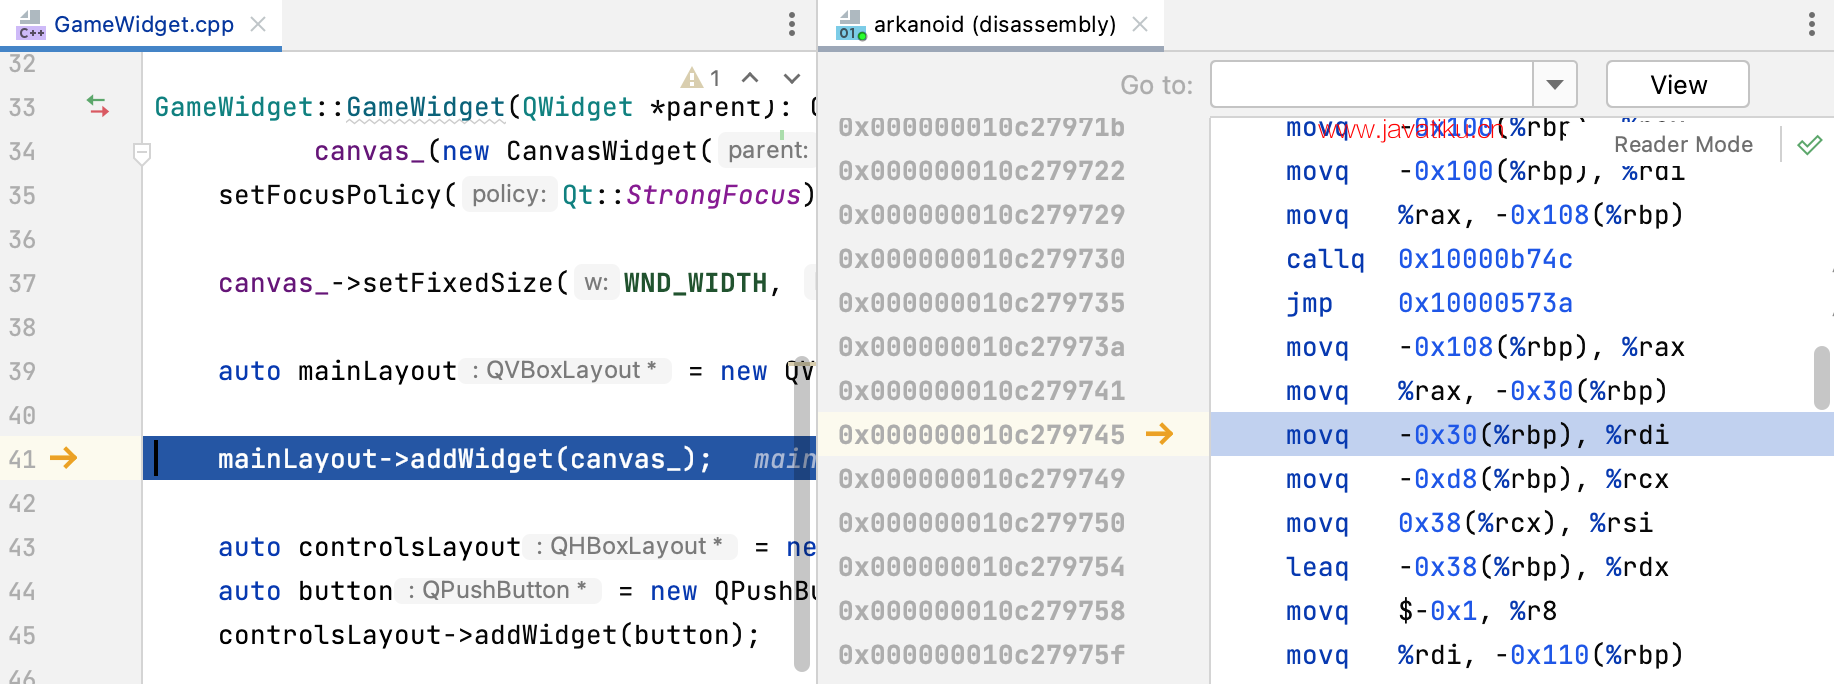Collapse the code fold marker at line 34

142,153
